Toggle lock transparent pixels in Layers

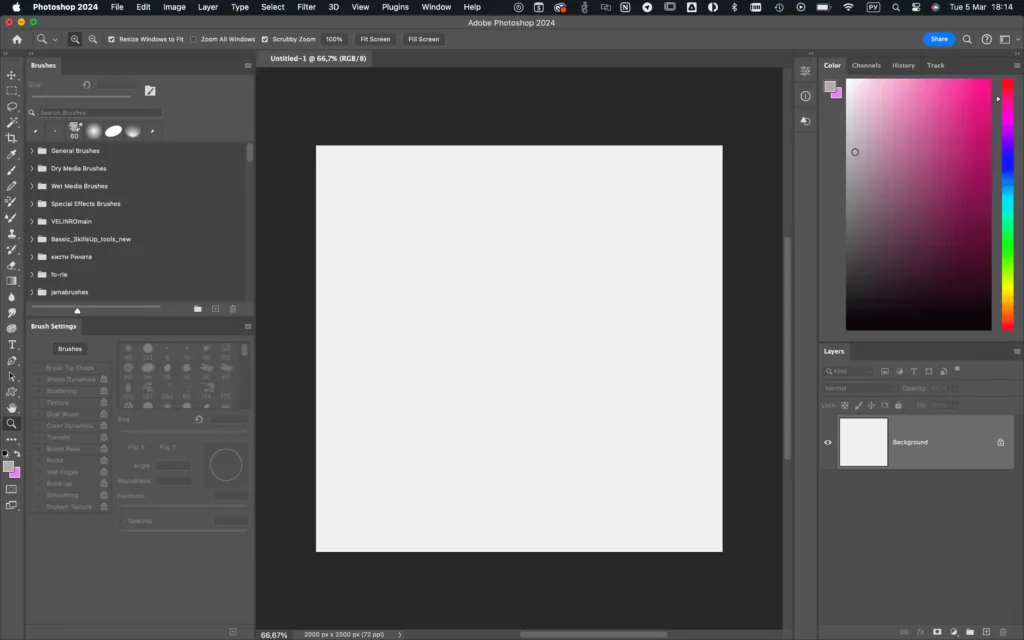coord(844,406)
